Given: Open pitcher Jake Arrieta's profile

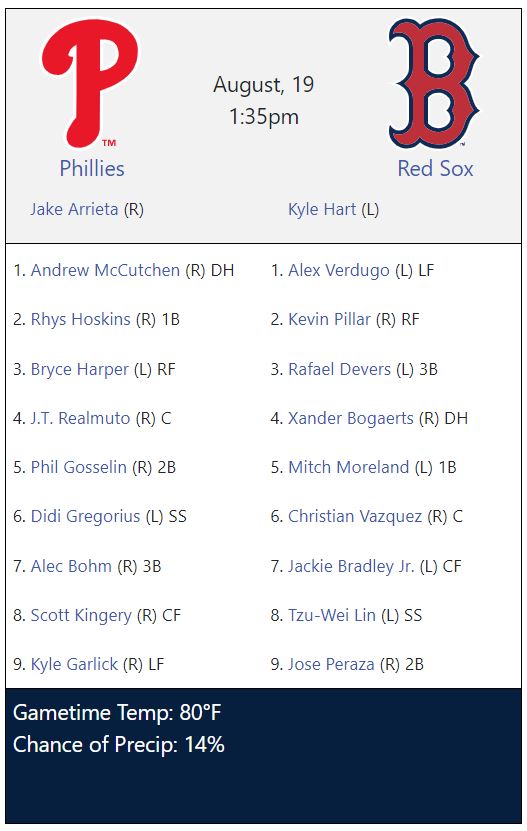Looking at the screenshot, I should point(74,209).
